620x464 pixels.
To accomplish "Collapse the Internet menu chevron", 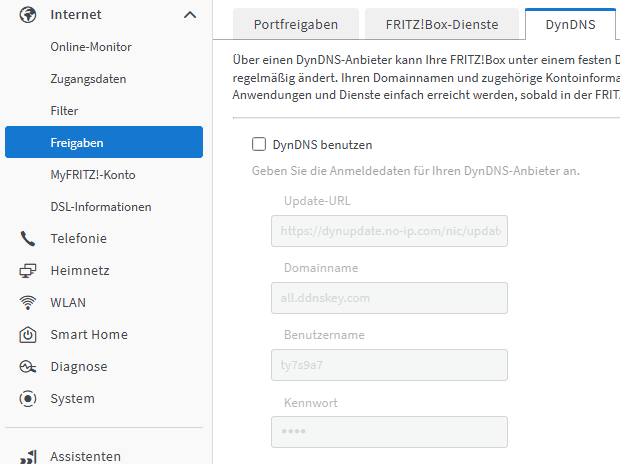I will tap(190, 15).
